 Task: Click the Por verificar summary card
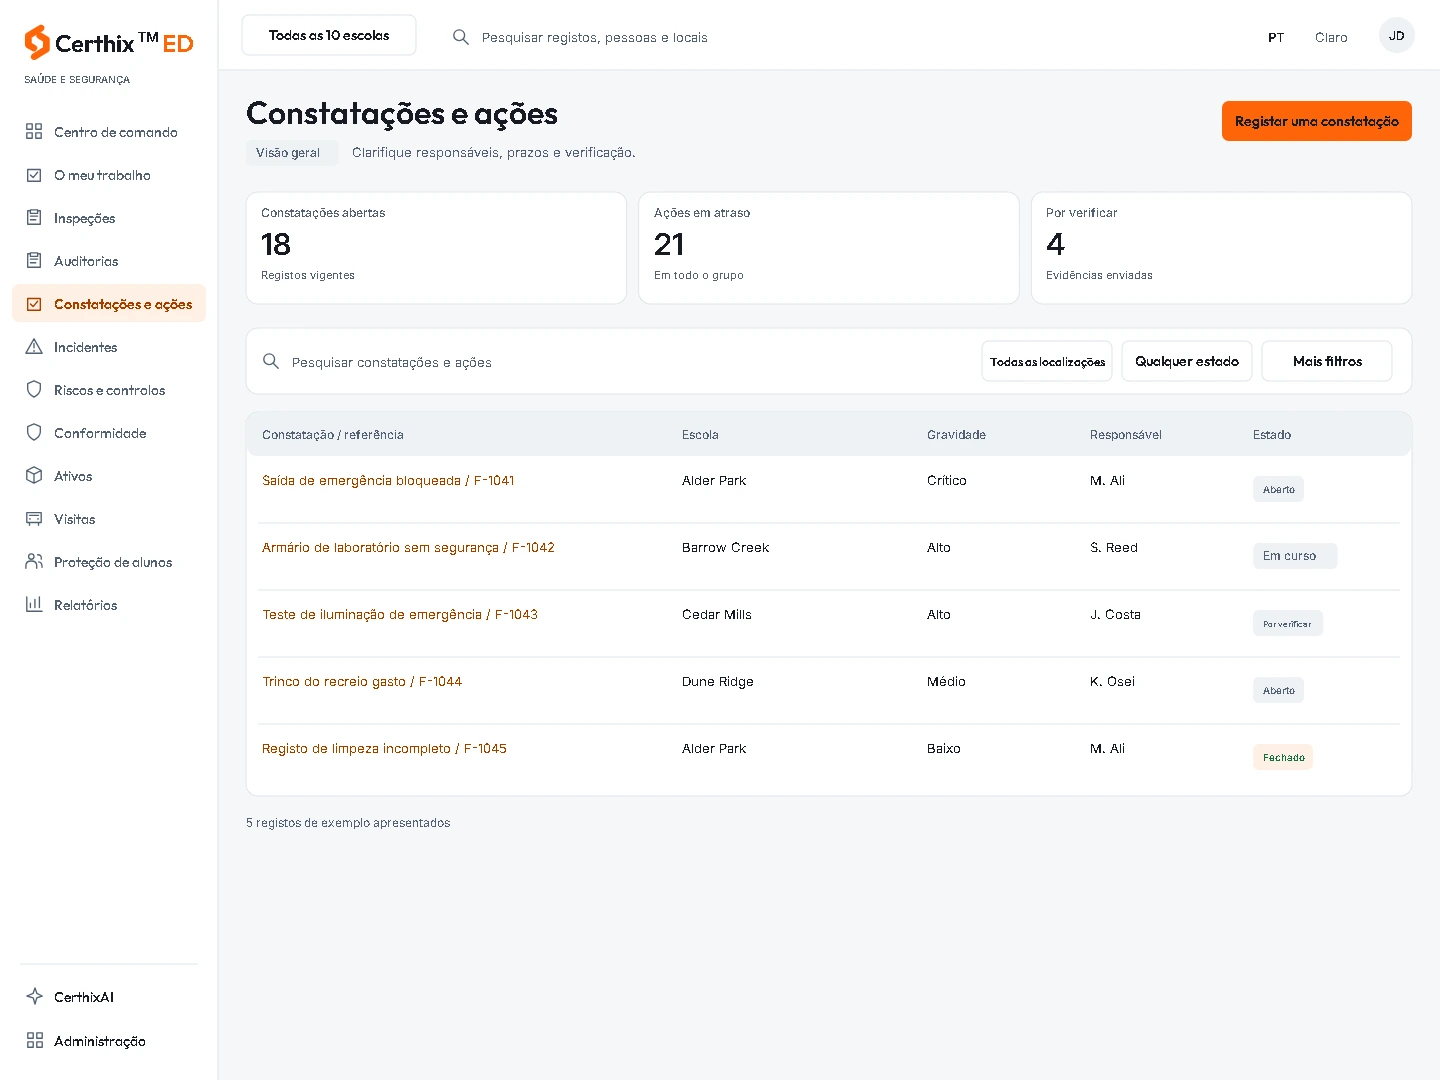point(1221,247)
